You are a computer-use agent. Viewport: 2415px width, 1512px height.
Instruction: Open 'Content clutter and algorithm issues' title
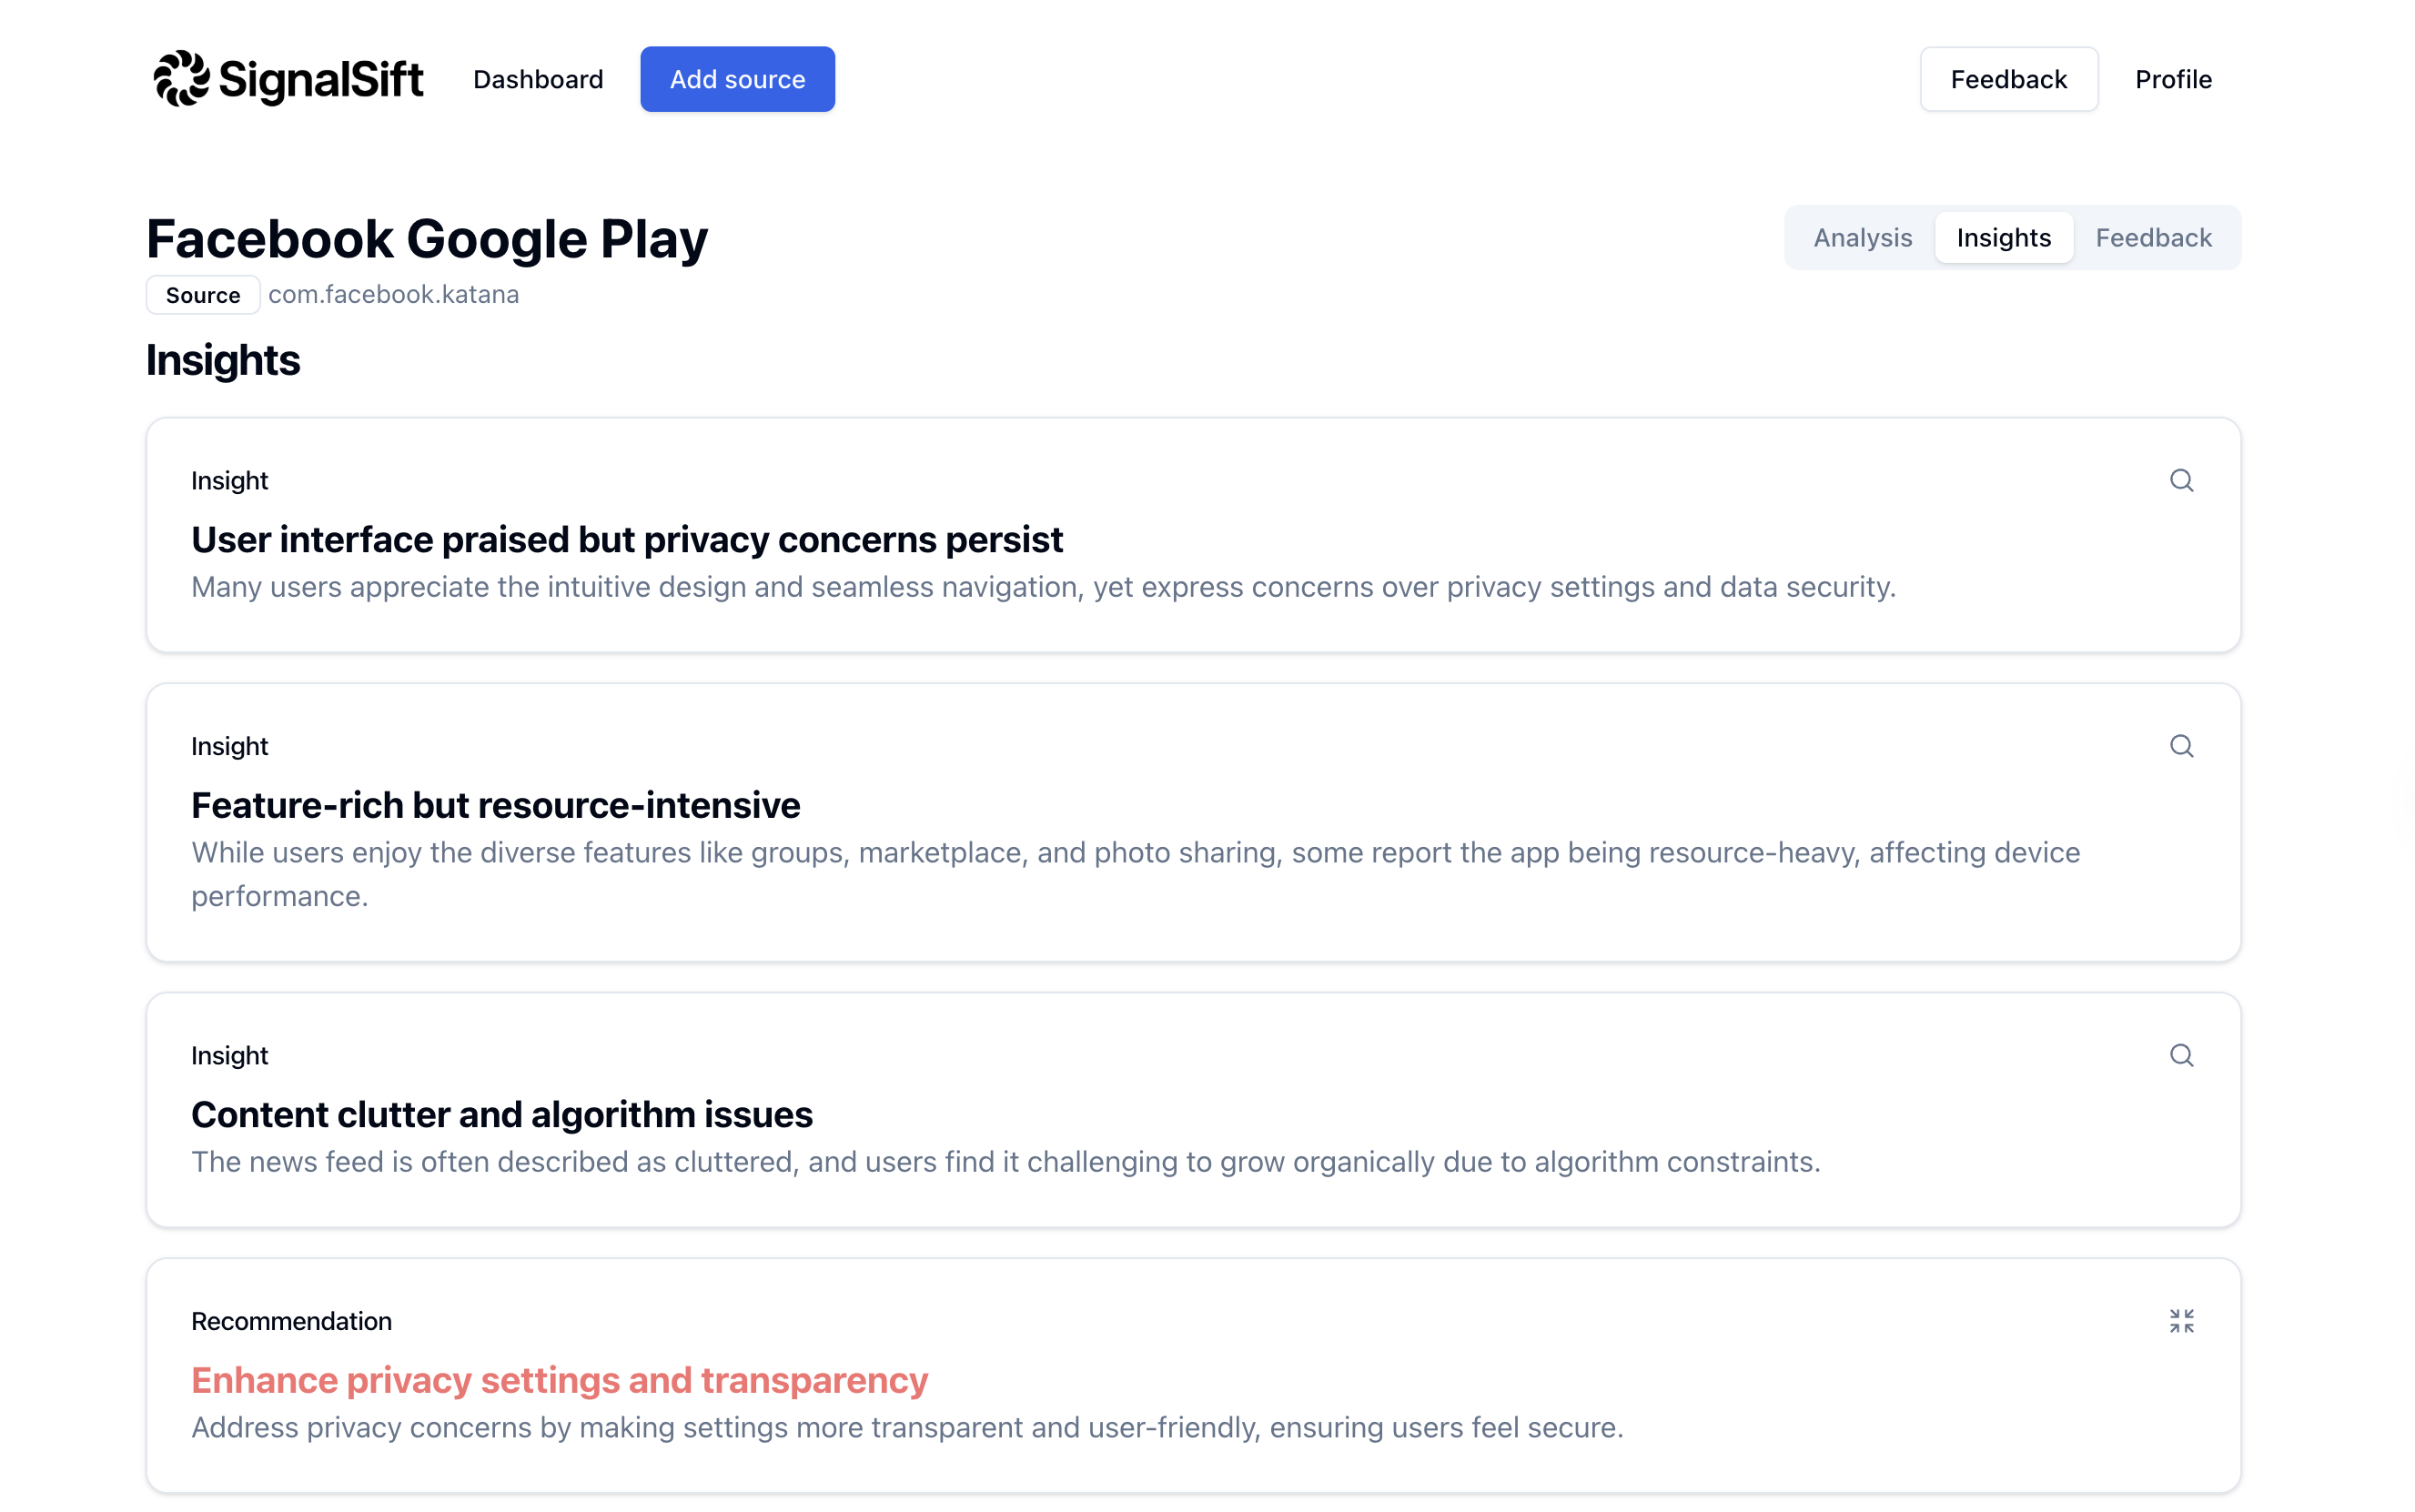pyautogui.click(x=502, y=1114)
